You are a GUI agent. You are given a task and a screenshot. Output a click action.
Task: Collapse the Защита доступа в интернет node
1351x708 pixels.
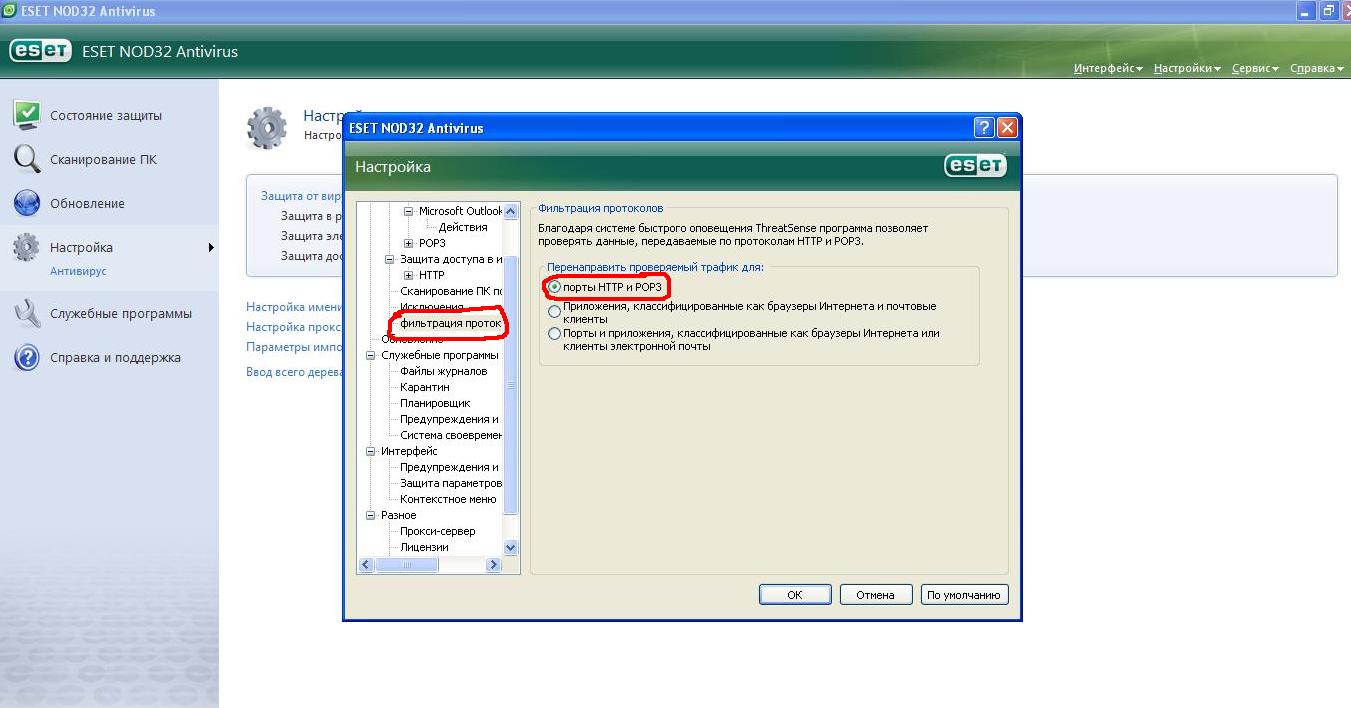[391, 259]
